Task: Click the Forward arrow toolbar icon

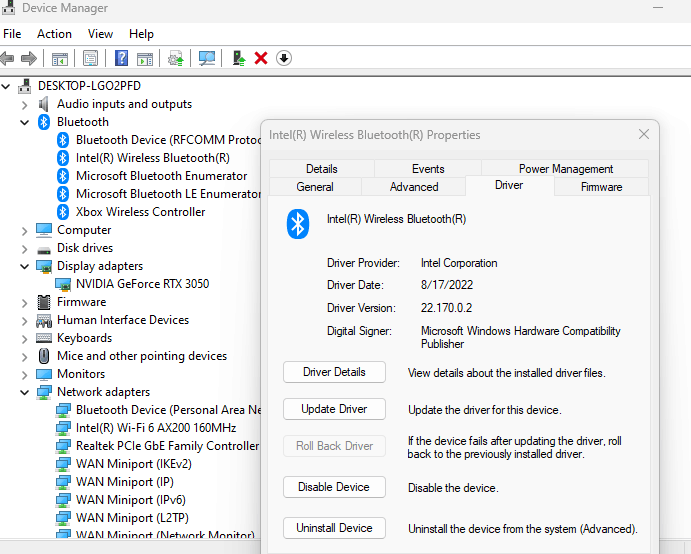Action: coord(29,58)
